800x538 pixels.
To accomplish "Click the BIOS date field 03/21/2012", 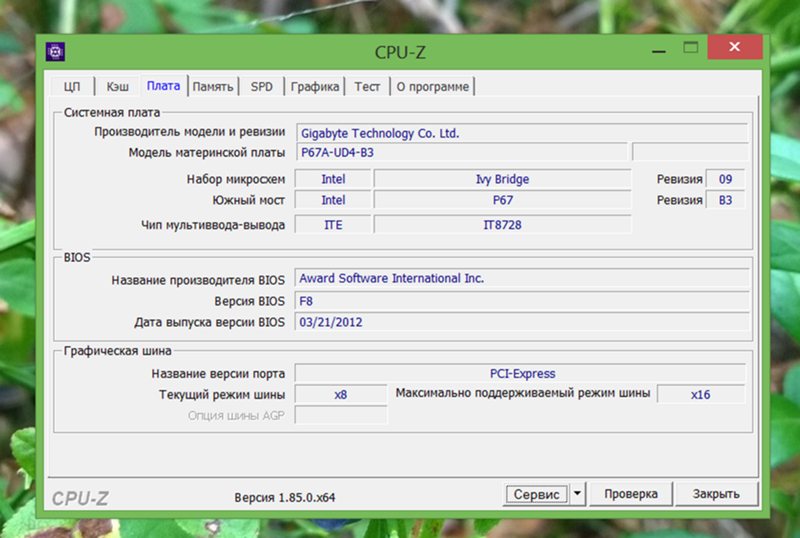I will click(521, 322).
